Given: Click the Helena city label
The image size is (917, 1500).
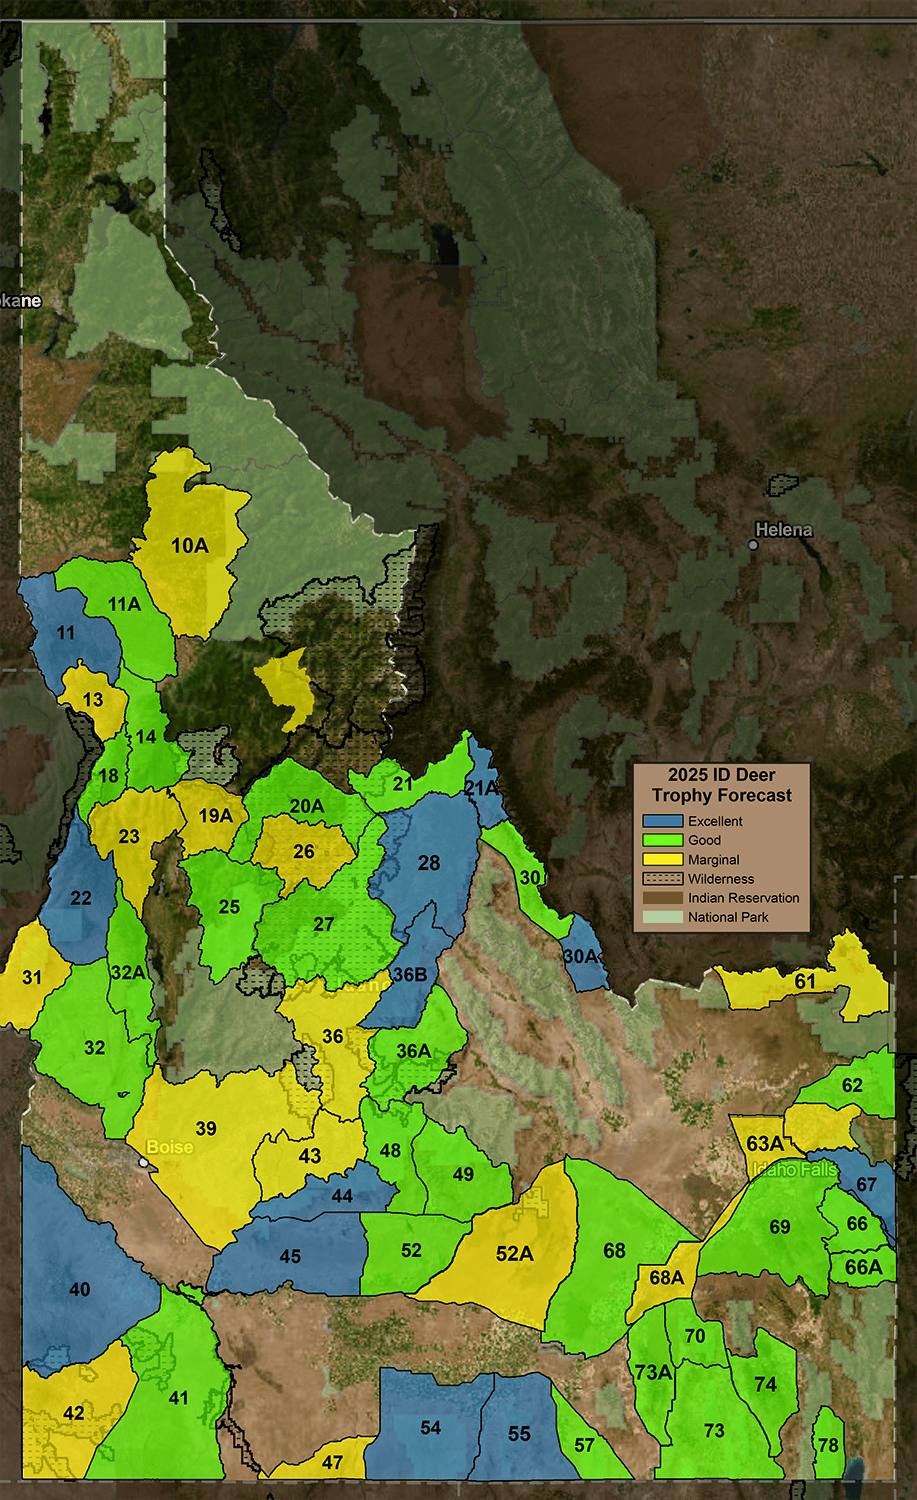Looking at the screenshot, I should click(x=784, y=530).
